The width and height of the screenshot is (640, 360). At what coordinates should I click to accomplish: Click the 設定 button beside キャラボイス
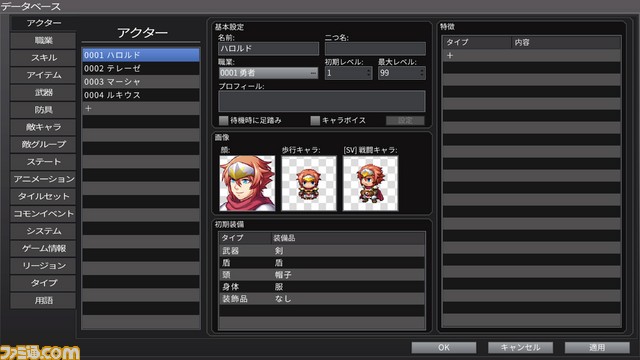pos(405,120)
